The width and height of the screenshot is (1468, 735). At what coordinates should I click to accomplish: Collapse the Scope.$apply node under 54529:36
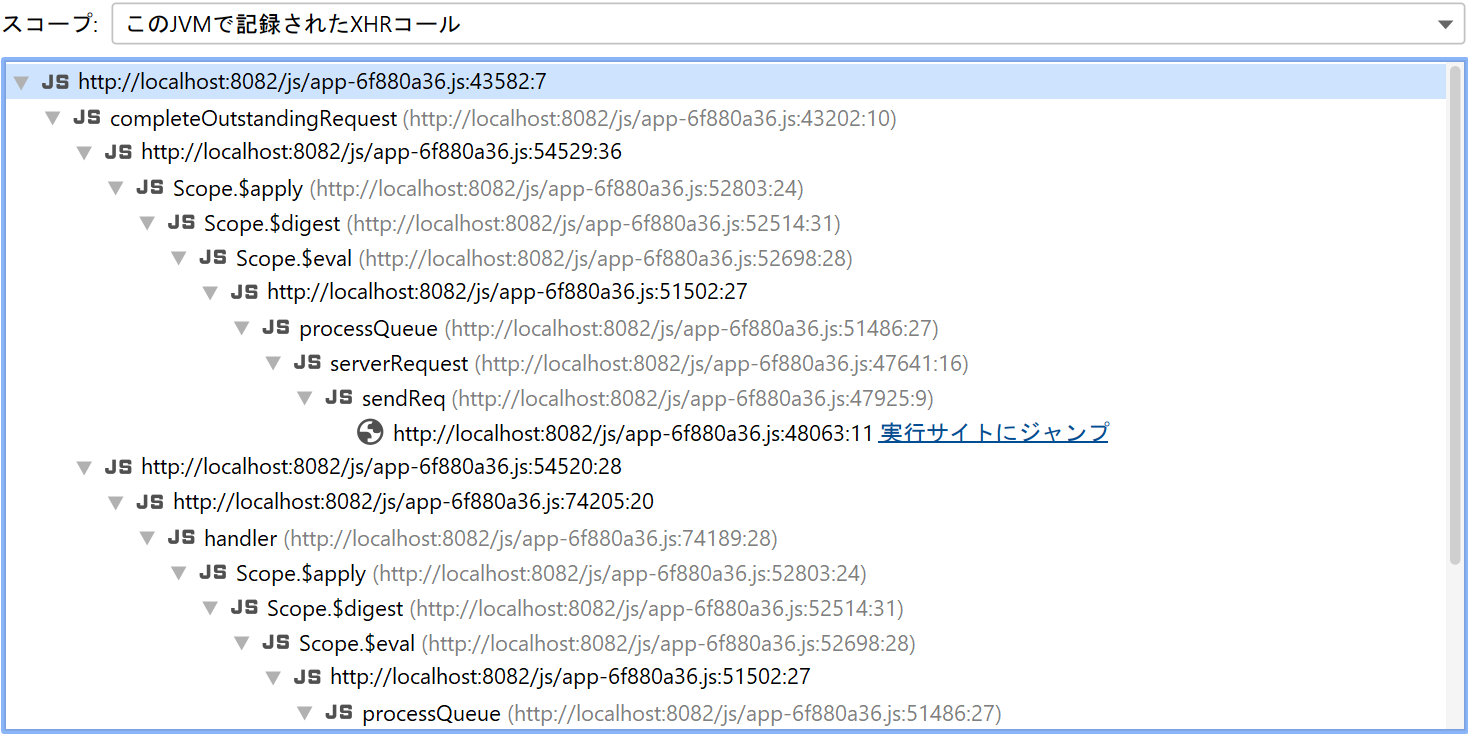117,189
